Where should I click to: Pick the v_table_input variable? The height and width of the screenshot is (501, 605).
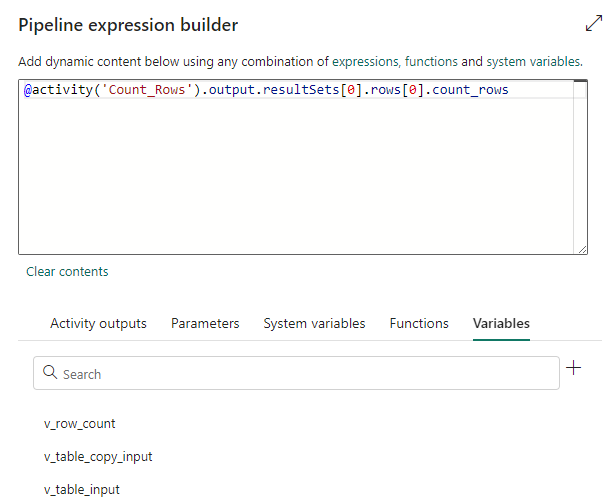pos(82,489)
